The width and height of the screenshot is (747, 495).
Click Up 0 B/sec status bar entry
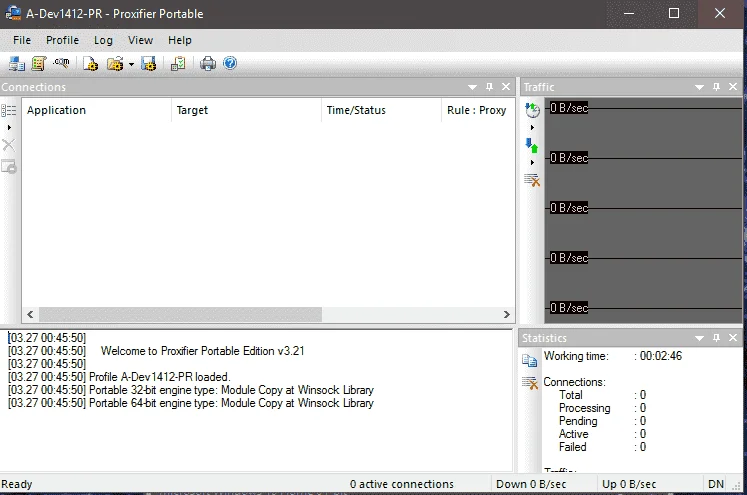pos(629,484)
